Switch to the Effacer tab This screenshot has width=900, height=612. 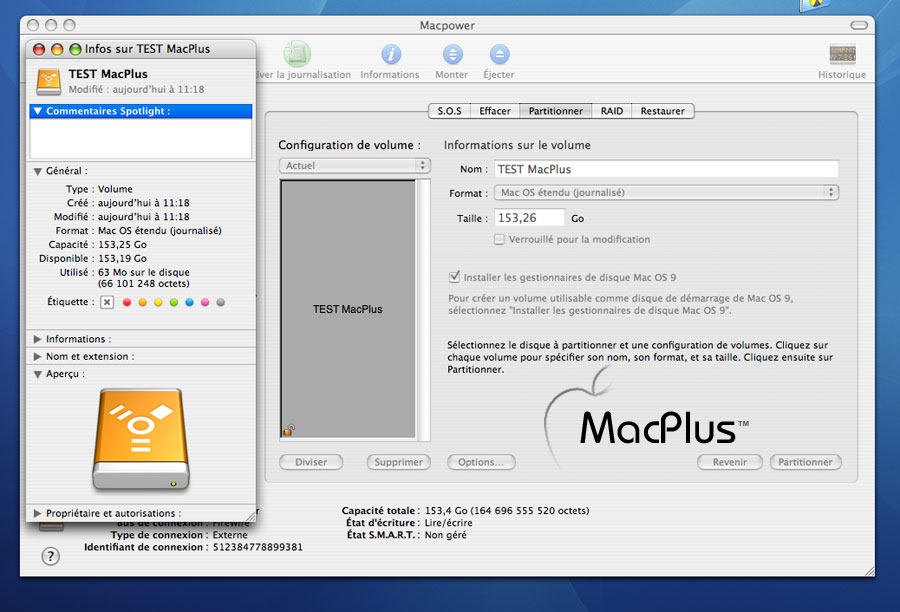[495, 111]
